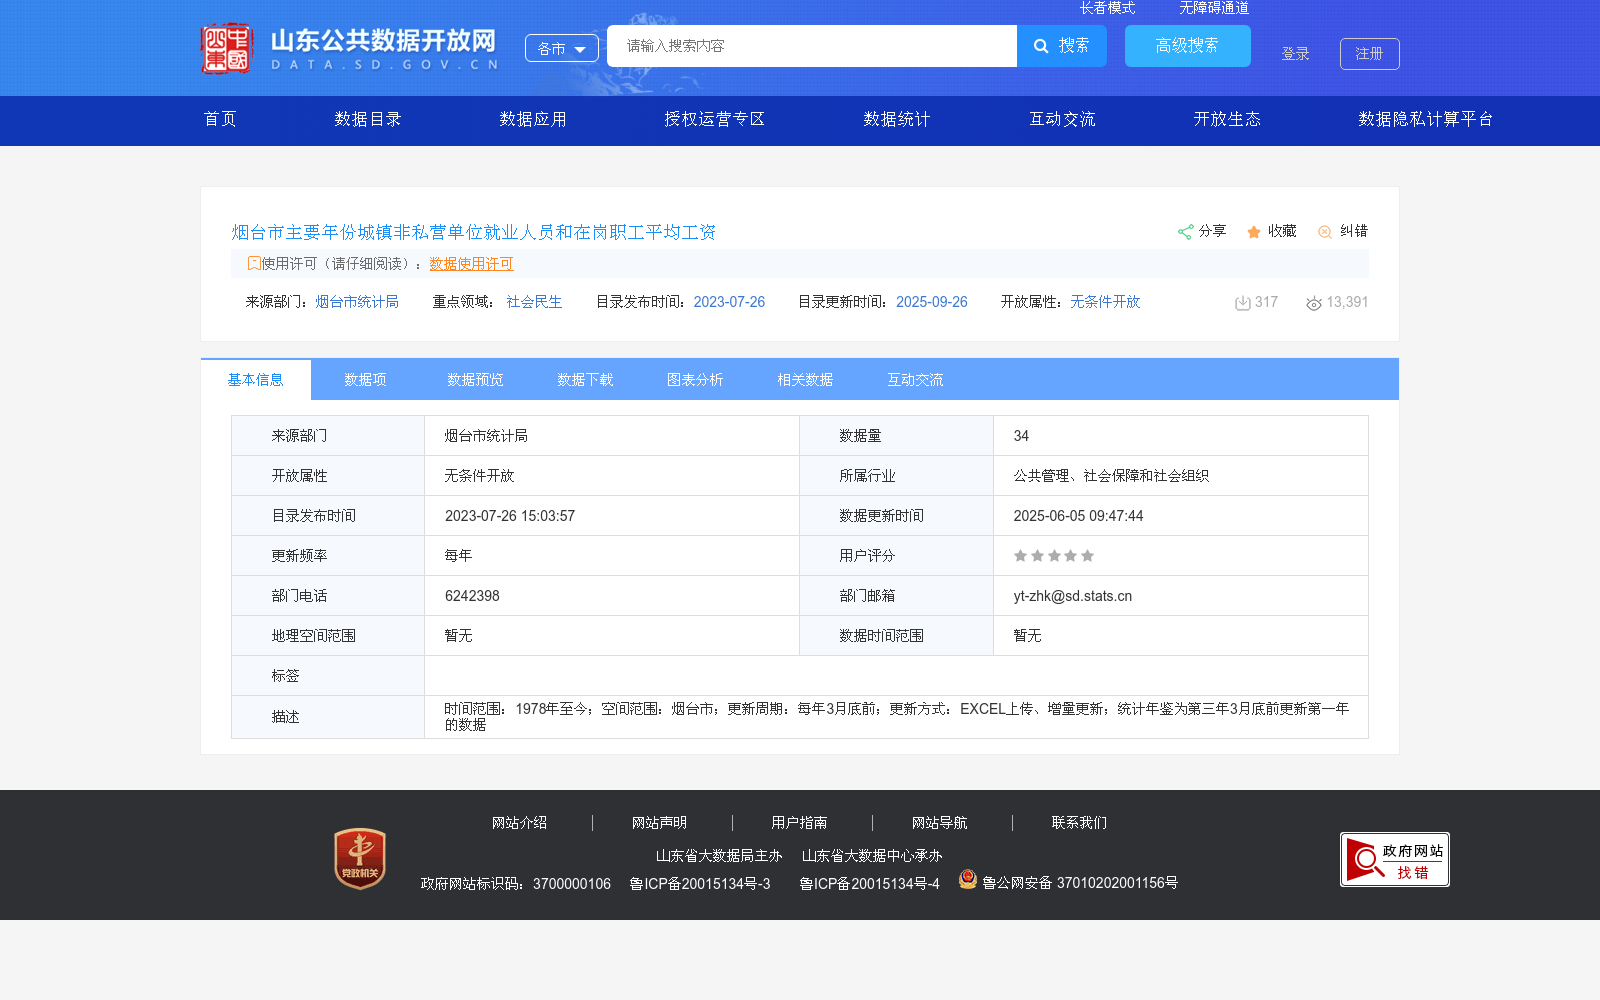Click the 分享 share icon
The image size is (1600, 1000).
1186,231
